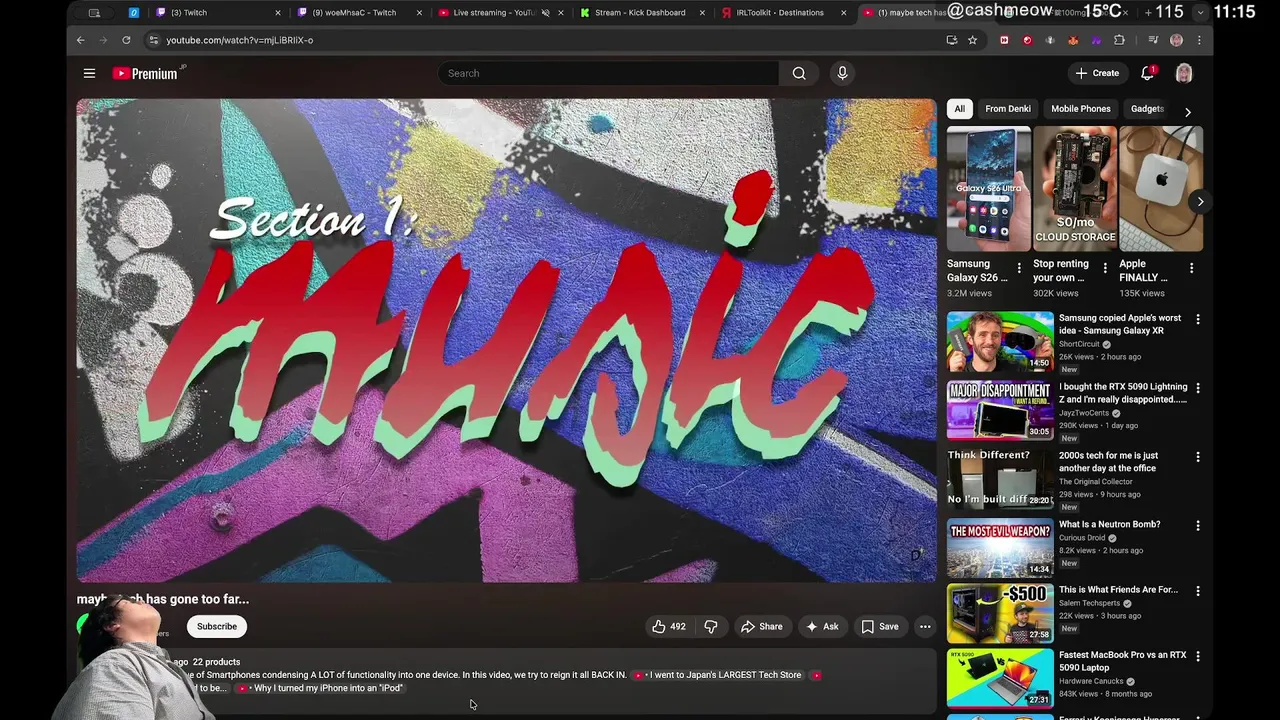Open options for 2000s tech for me video
The width and height of the screenshot is (1280, 720).
pyautogui.click(x=1198, y=457)
